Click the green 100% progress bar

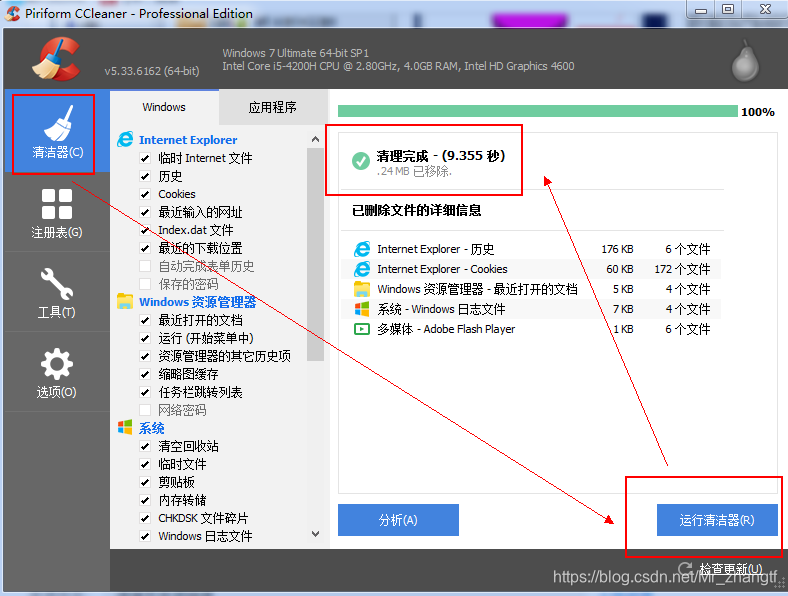coord(537,111)
